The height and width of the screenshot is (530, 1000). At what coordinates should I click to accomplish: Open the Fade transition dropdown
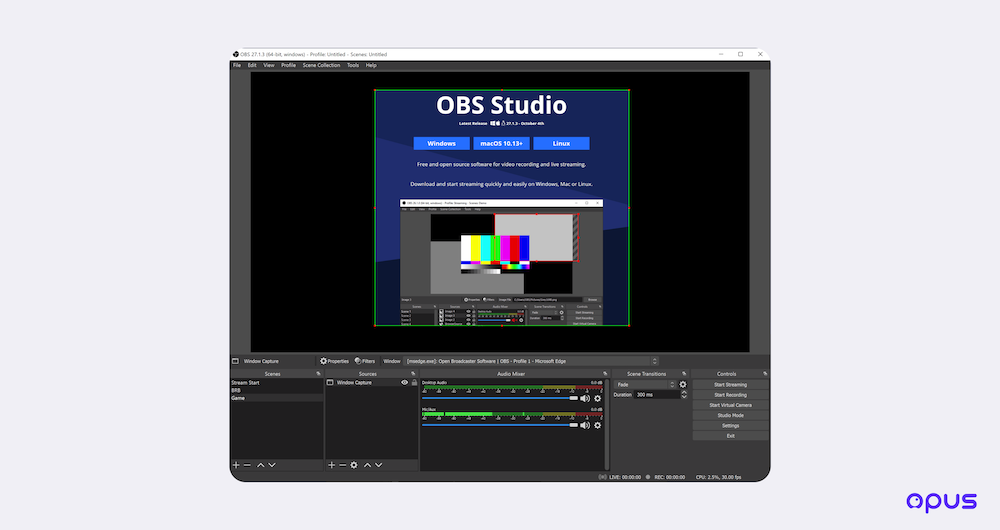645,385
